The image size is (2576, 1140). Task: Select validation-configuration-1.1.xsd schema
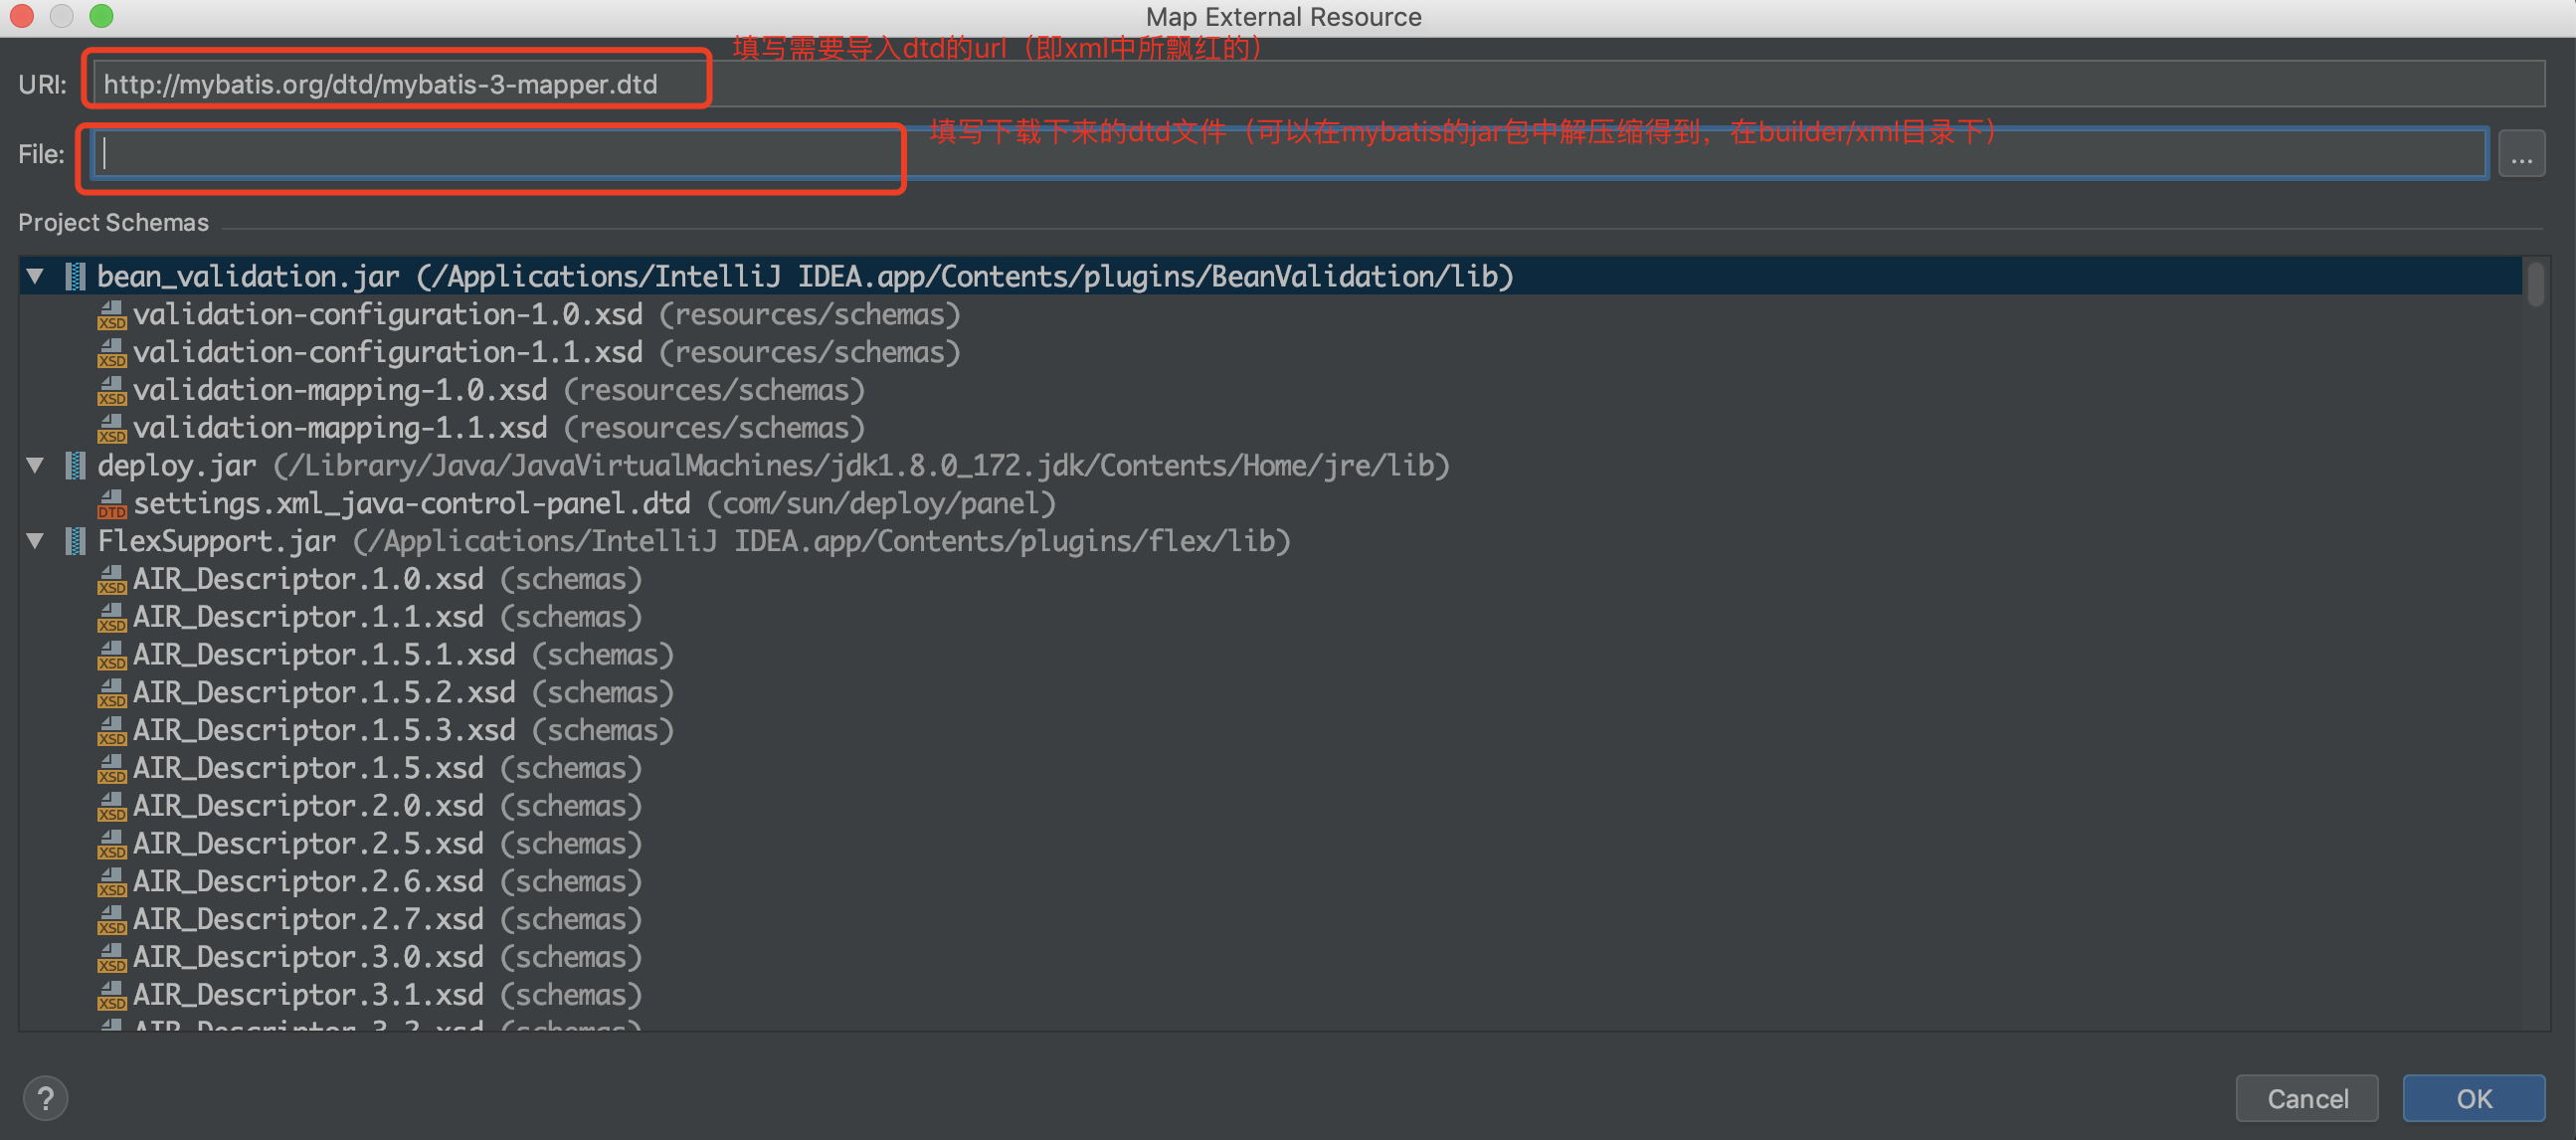(387, 353)
